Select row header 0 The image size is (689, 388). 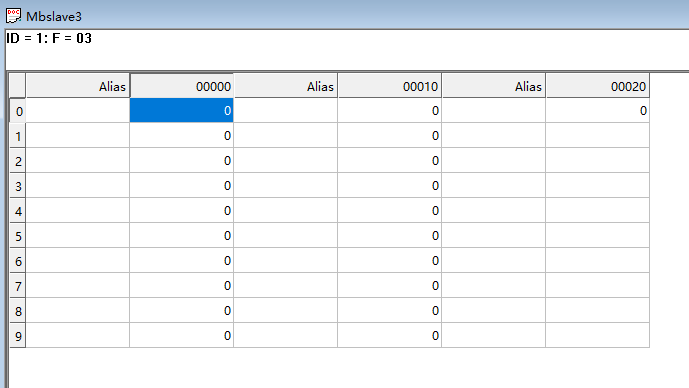18,111
